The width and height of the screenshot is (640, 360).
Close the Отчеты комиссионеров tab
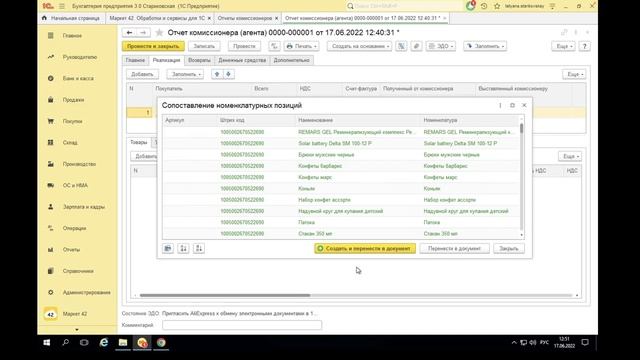pyautogui.click(x=276, y=18)
